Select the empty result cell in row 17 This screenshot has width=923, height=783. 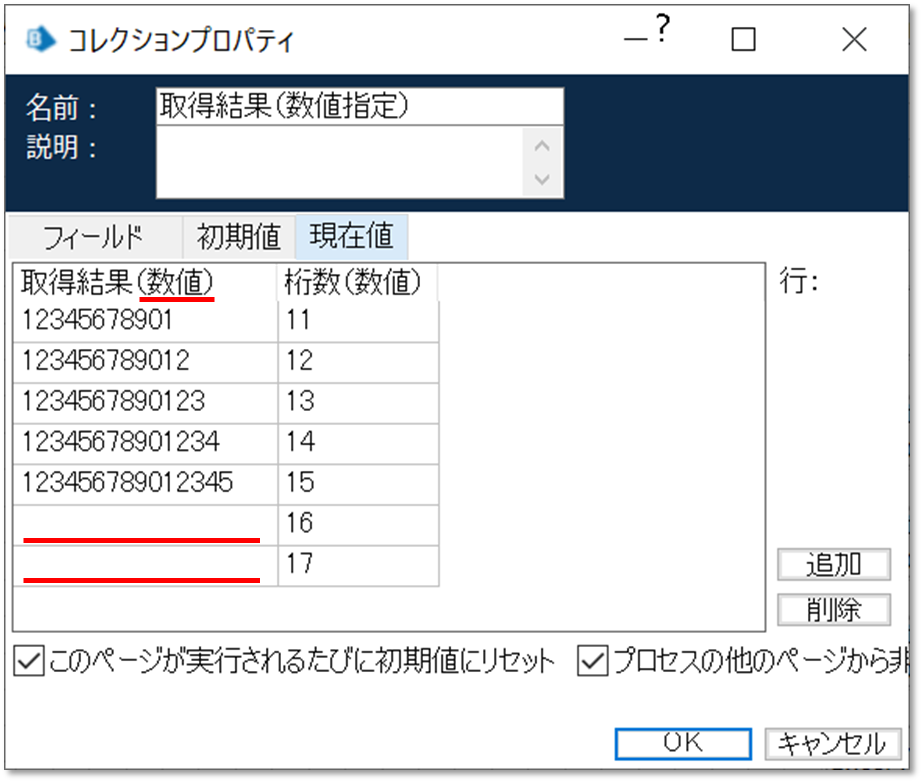pos(145,565)
